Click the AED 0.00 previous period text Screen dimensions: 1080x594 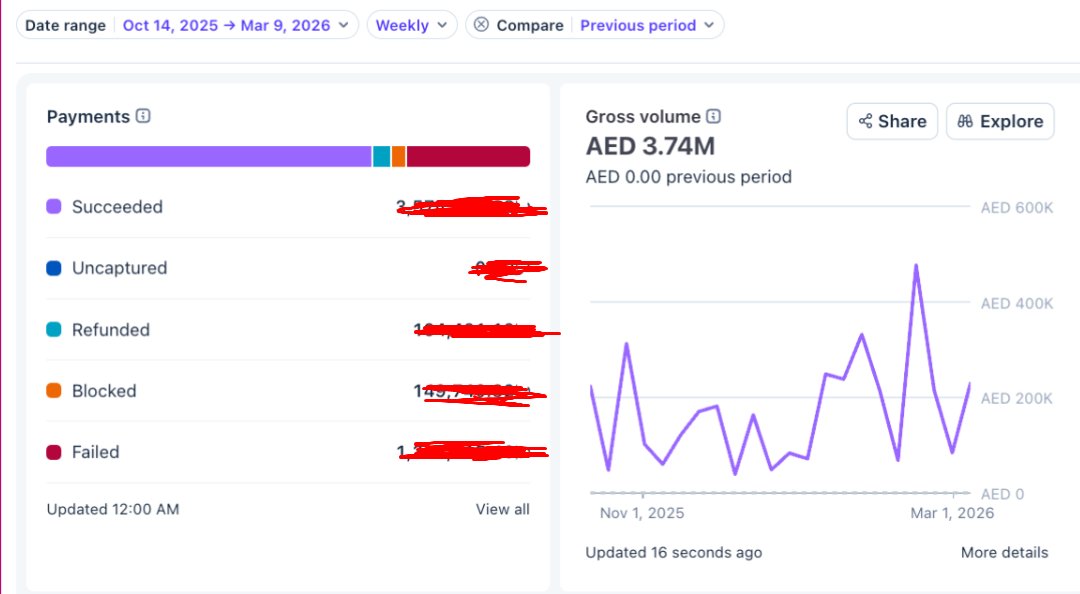coord(689,177)
